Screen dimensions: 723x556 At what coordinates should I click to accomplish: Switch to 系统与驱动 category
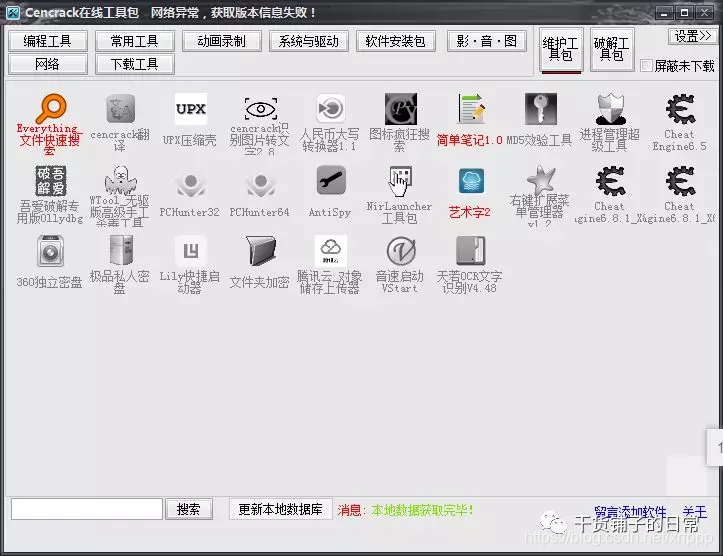(308, 41)
